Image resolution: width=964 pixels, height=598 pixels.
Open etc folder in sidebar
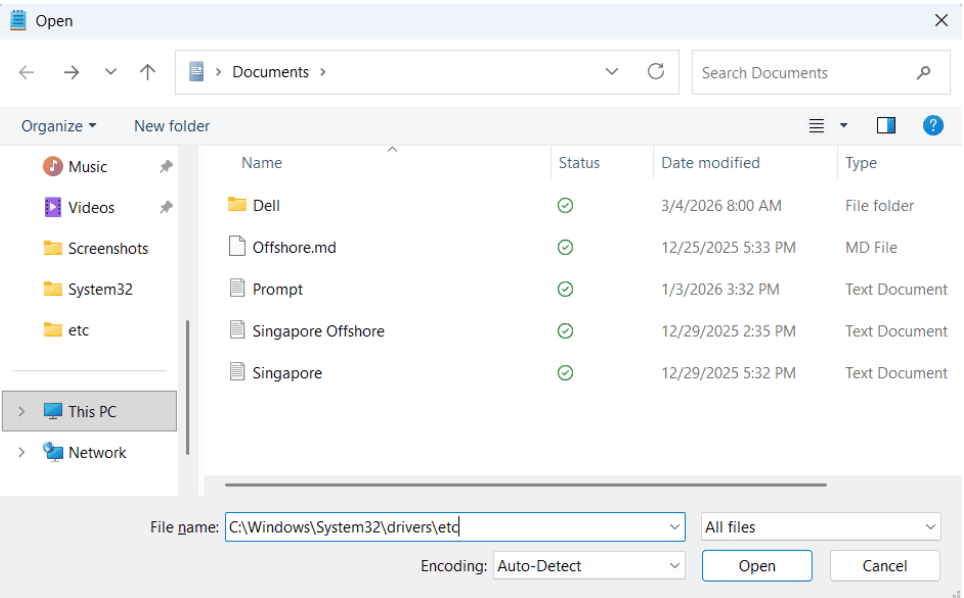point(78,330)
